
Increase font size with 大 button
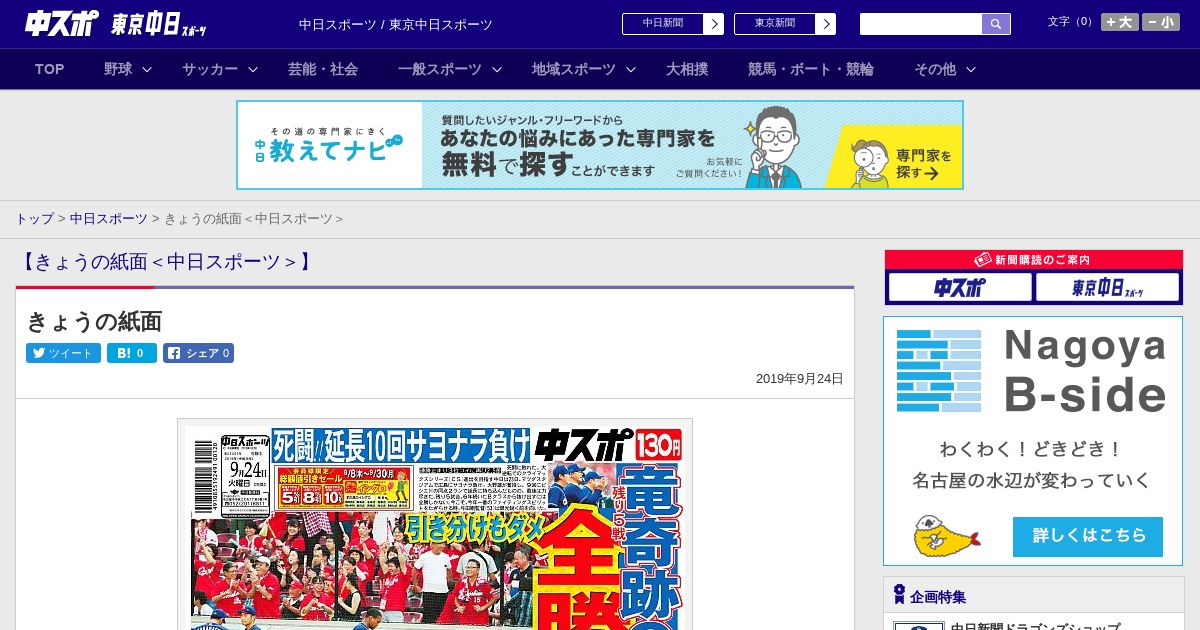(1120, 22)
